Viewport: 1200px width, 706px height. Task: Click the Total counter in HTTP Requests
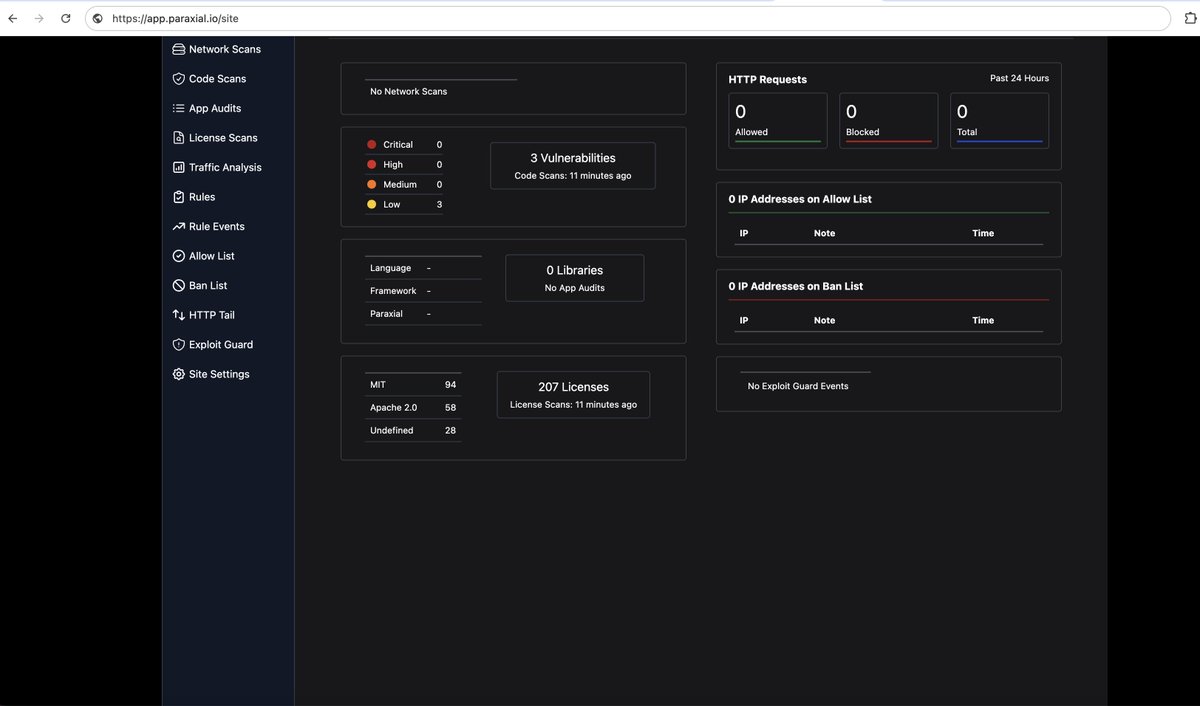point(999,118)
